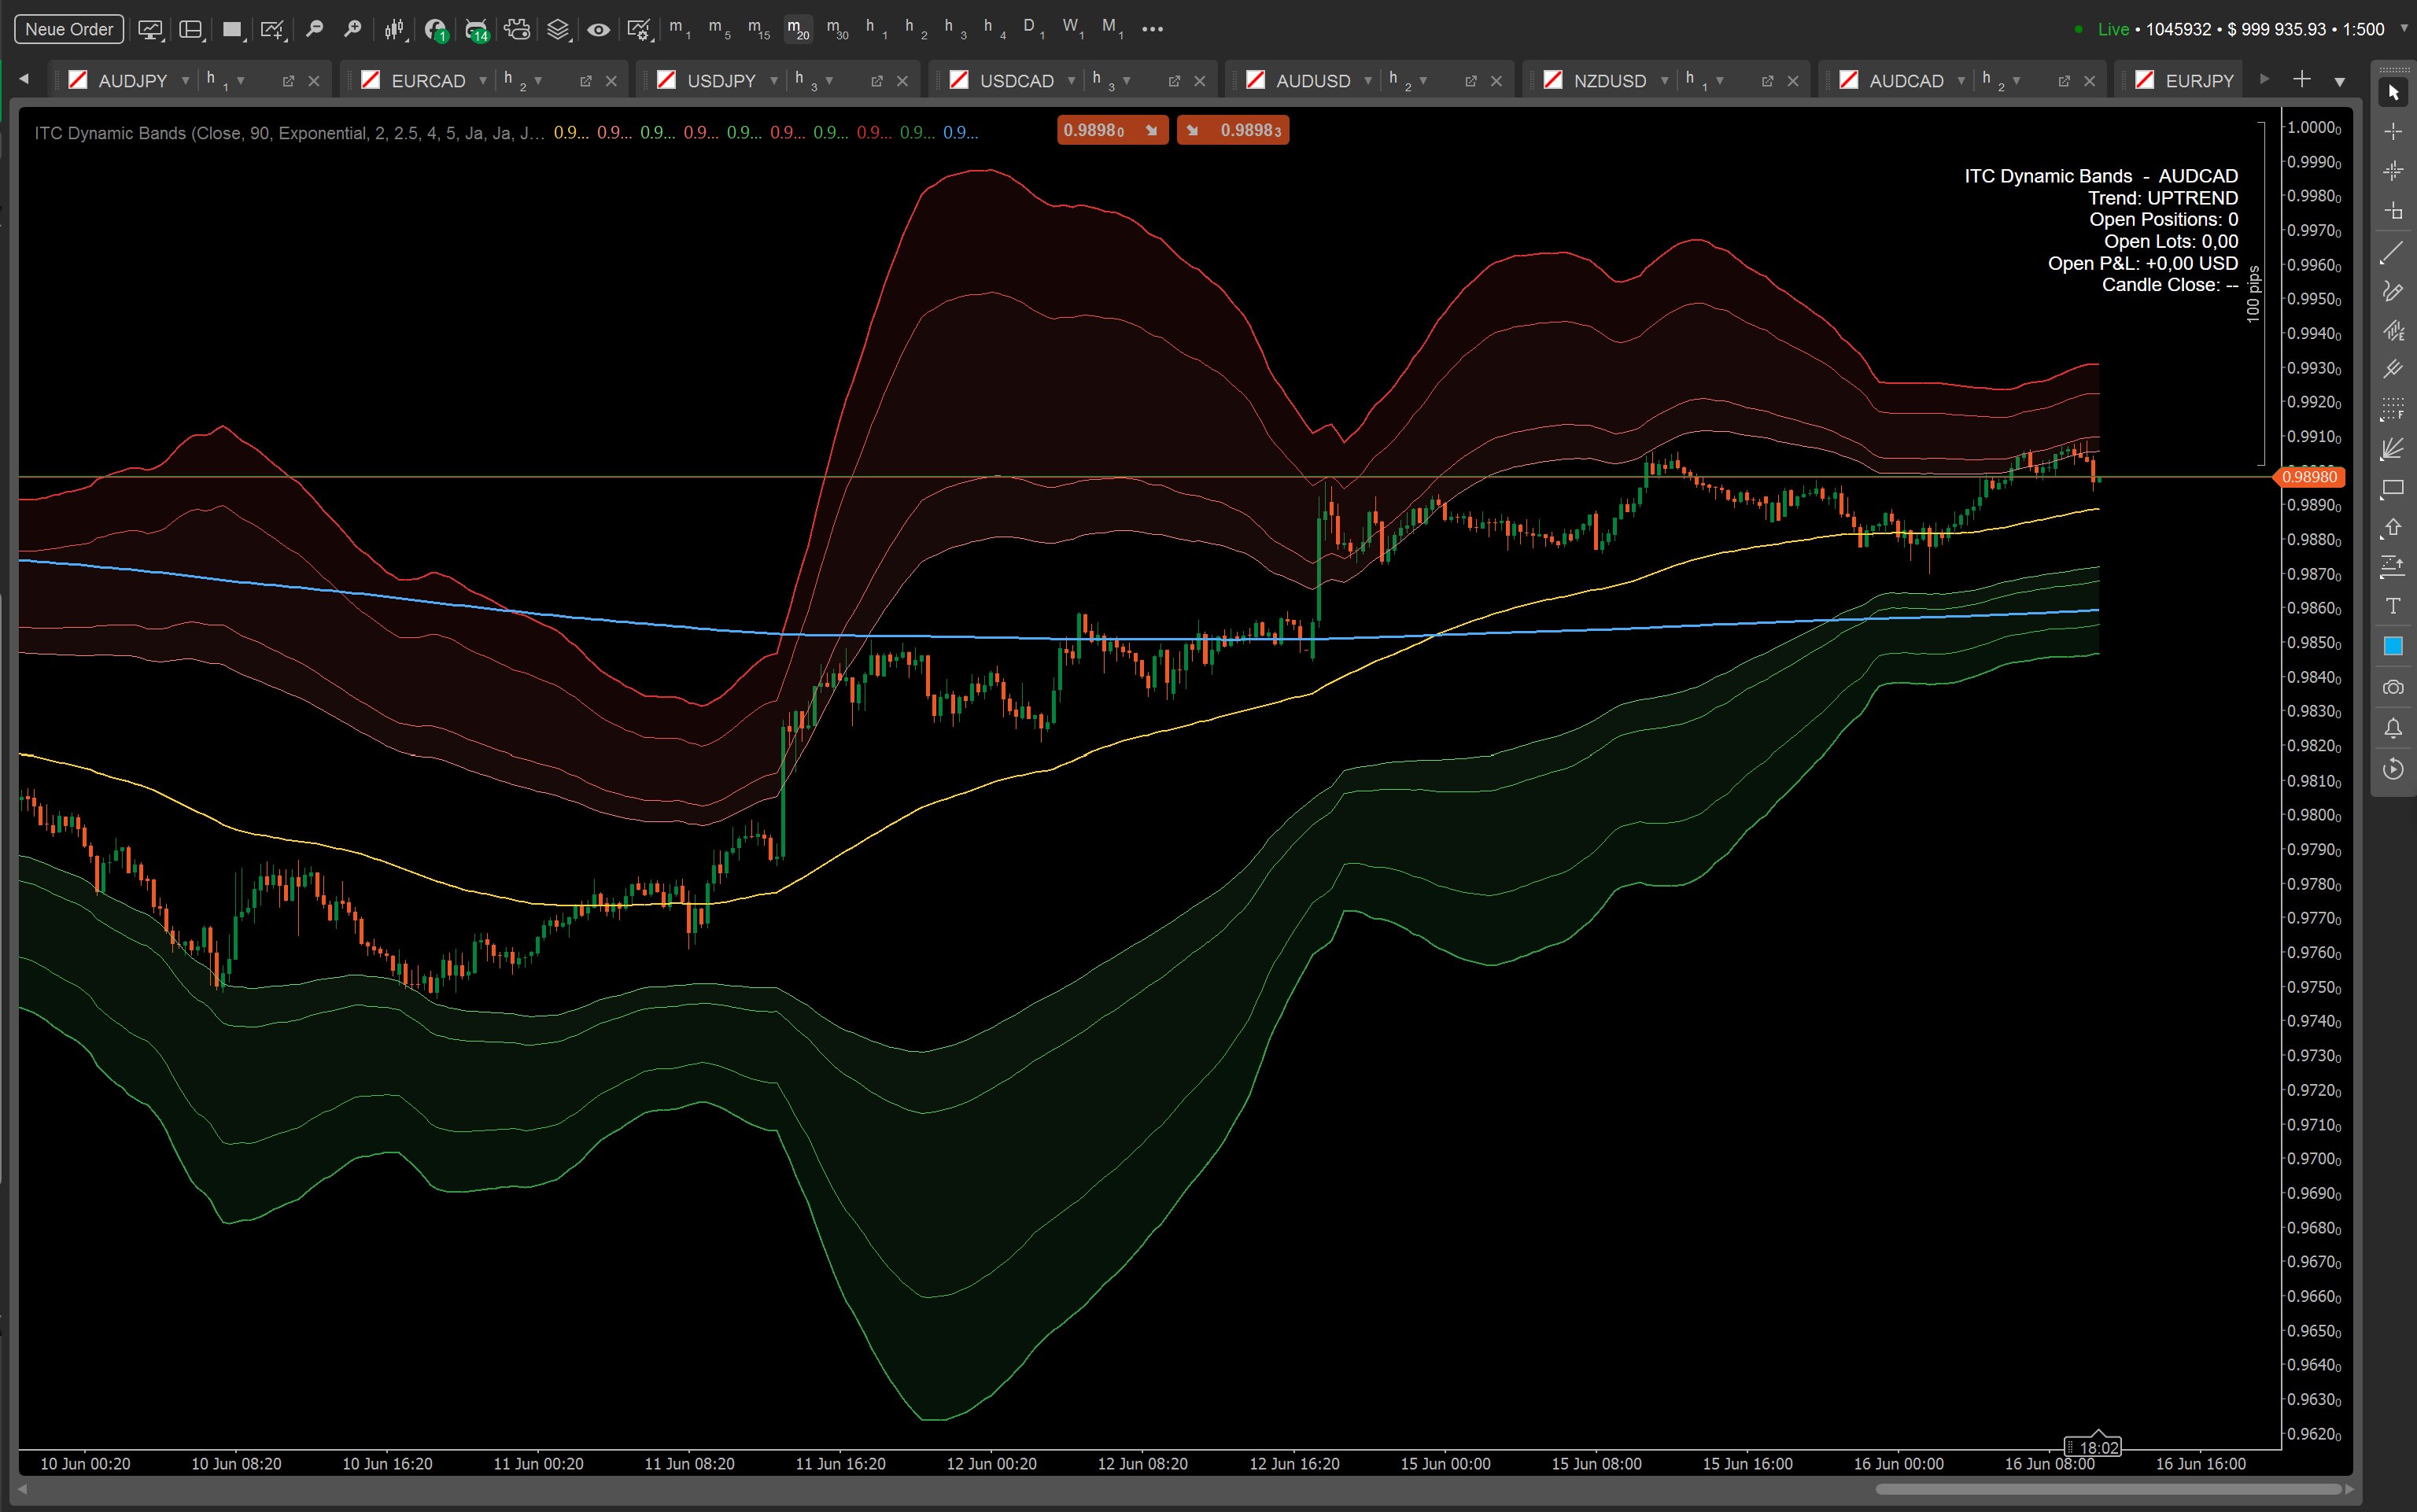Switch timeframe to m5
This screenshot has height=1512, width=2417.
coord(719,29)
